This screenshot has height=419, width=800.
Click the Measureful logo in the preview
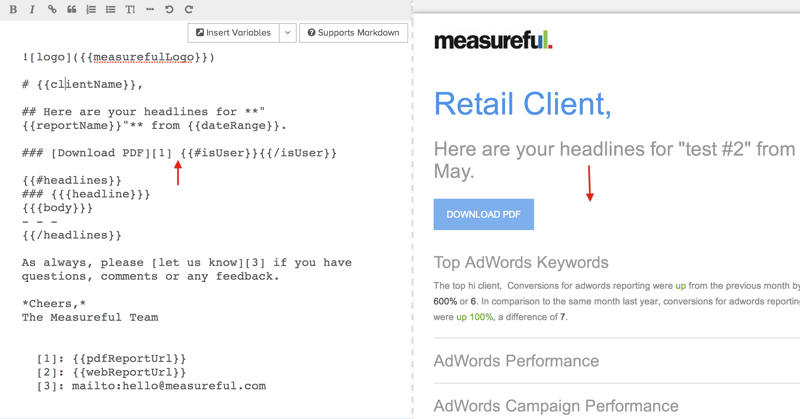tap(492, 41)
